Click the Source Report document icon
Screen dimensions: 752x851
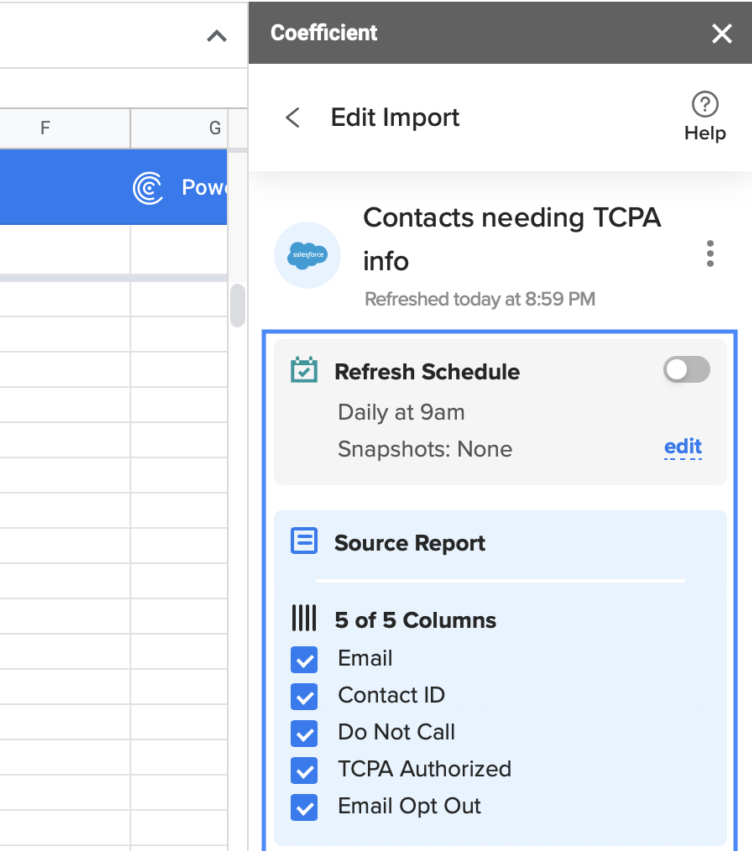click(x=304, y=541)
